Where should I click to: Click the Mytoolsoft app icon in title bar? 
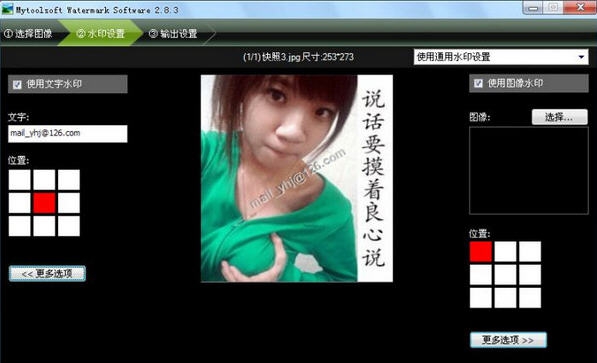(x=7, y=9)
